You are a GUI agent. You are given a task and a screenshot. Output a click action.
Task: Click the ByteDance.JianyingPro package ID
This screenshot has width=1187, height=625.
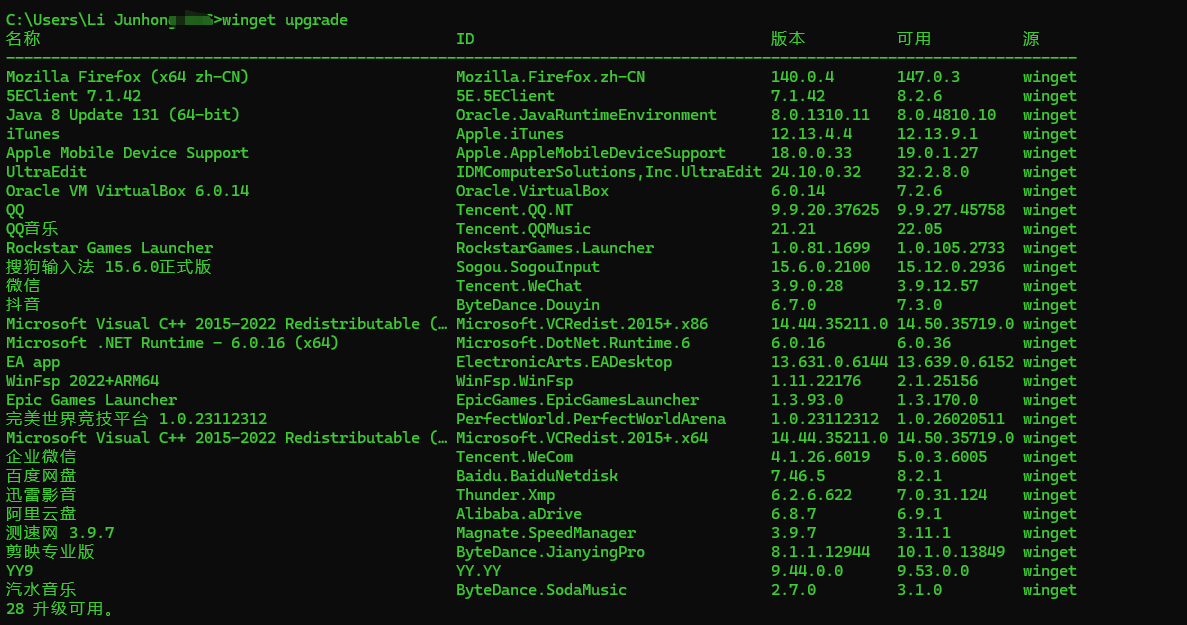550,552
